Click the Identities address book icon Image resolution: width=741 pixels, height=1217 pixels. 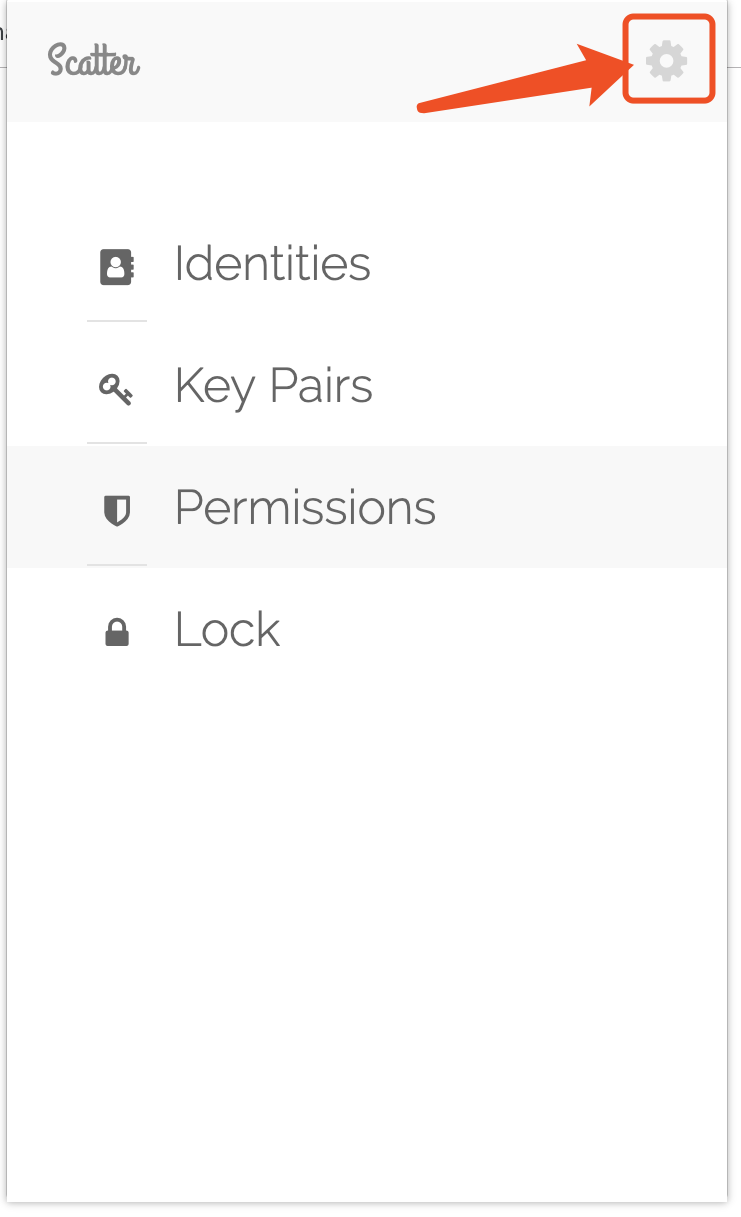click(117, 267)
